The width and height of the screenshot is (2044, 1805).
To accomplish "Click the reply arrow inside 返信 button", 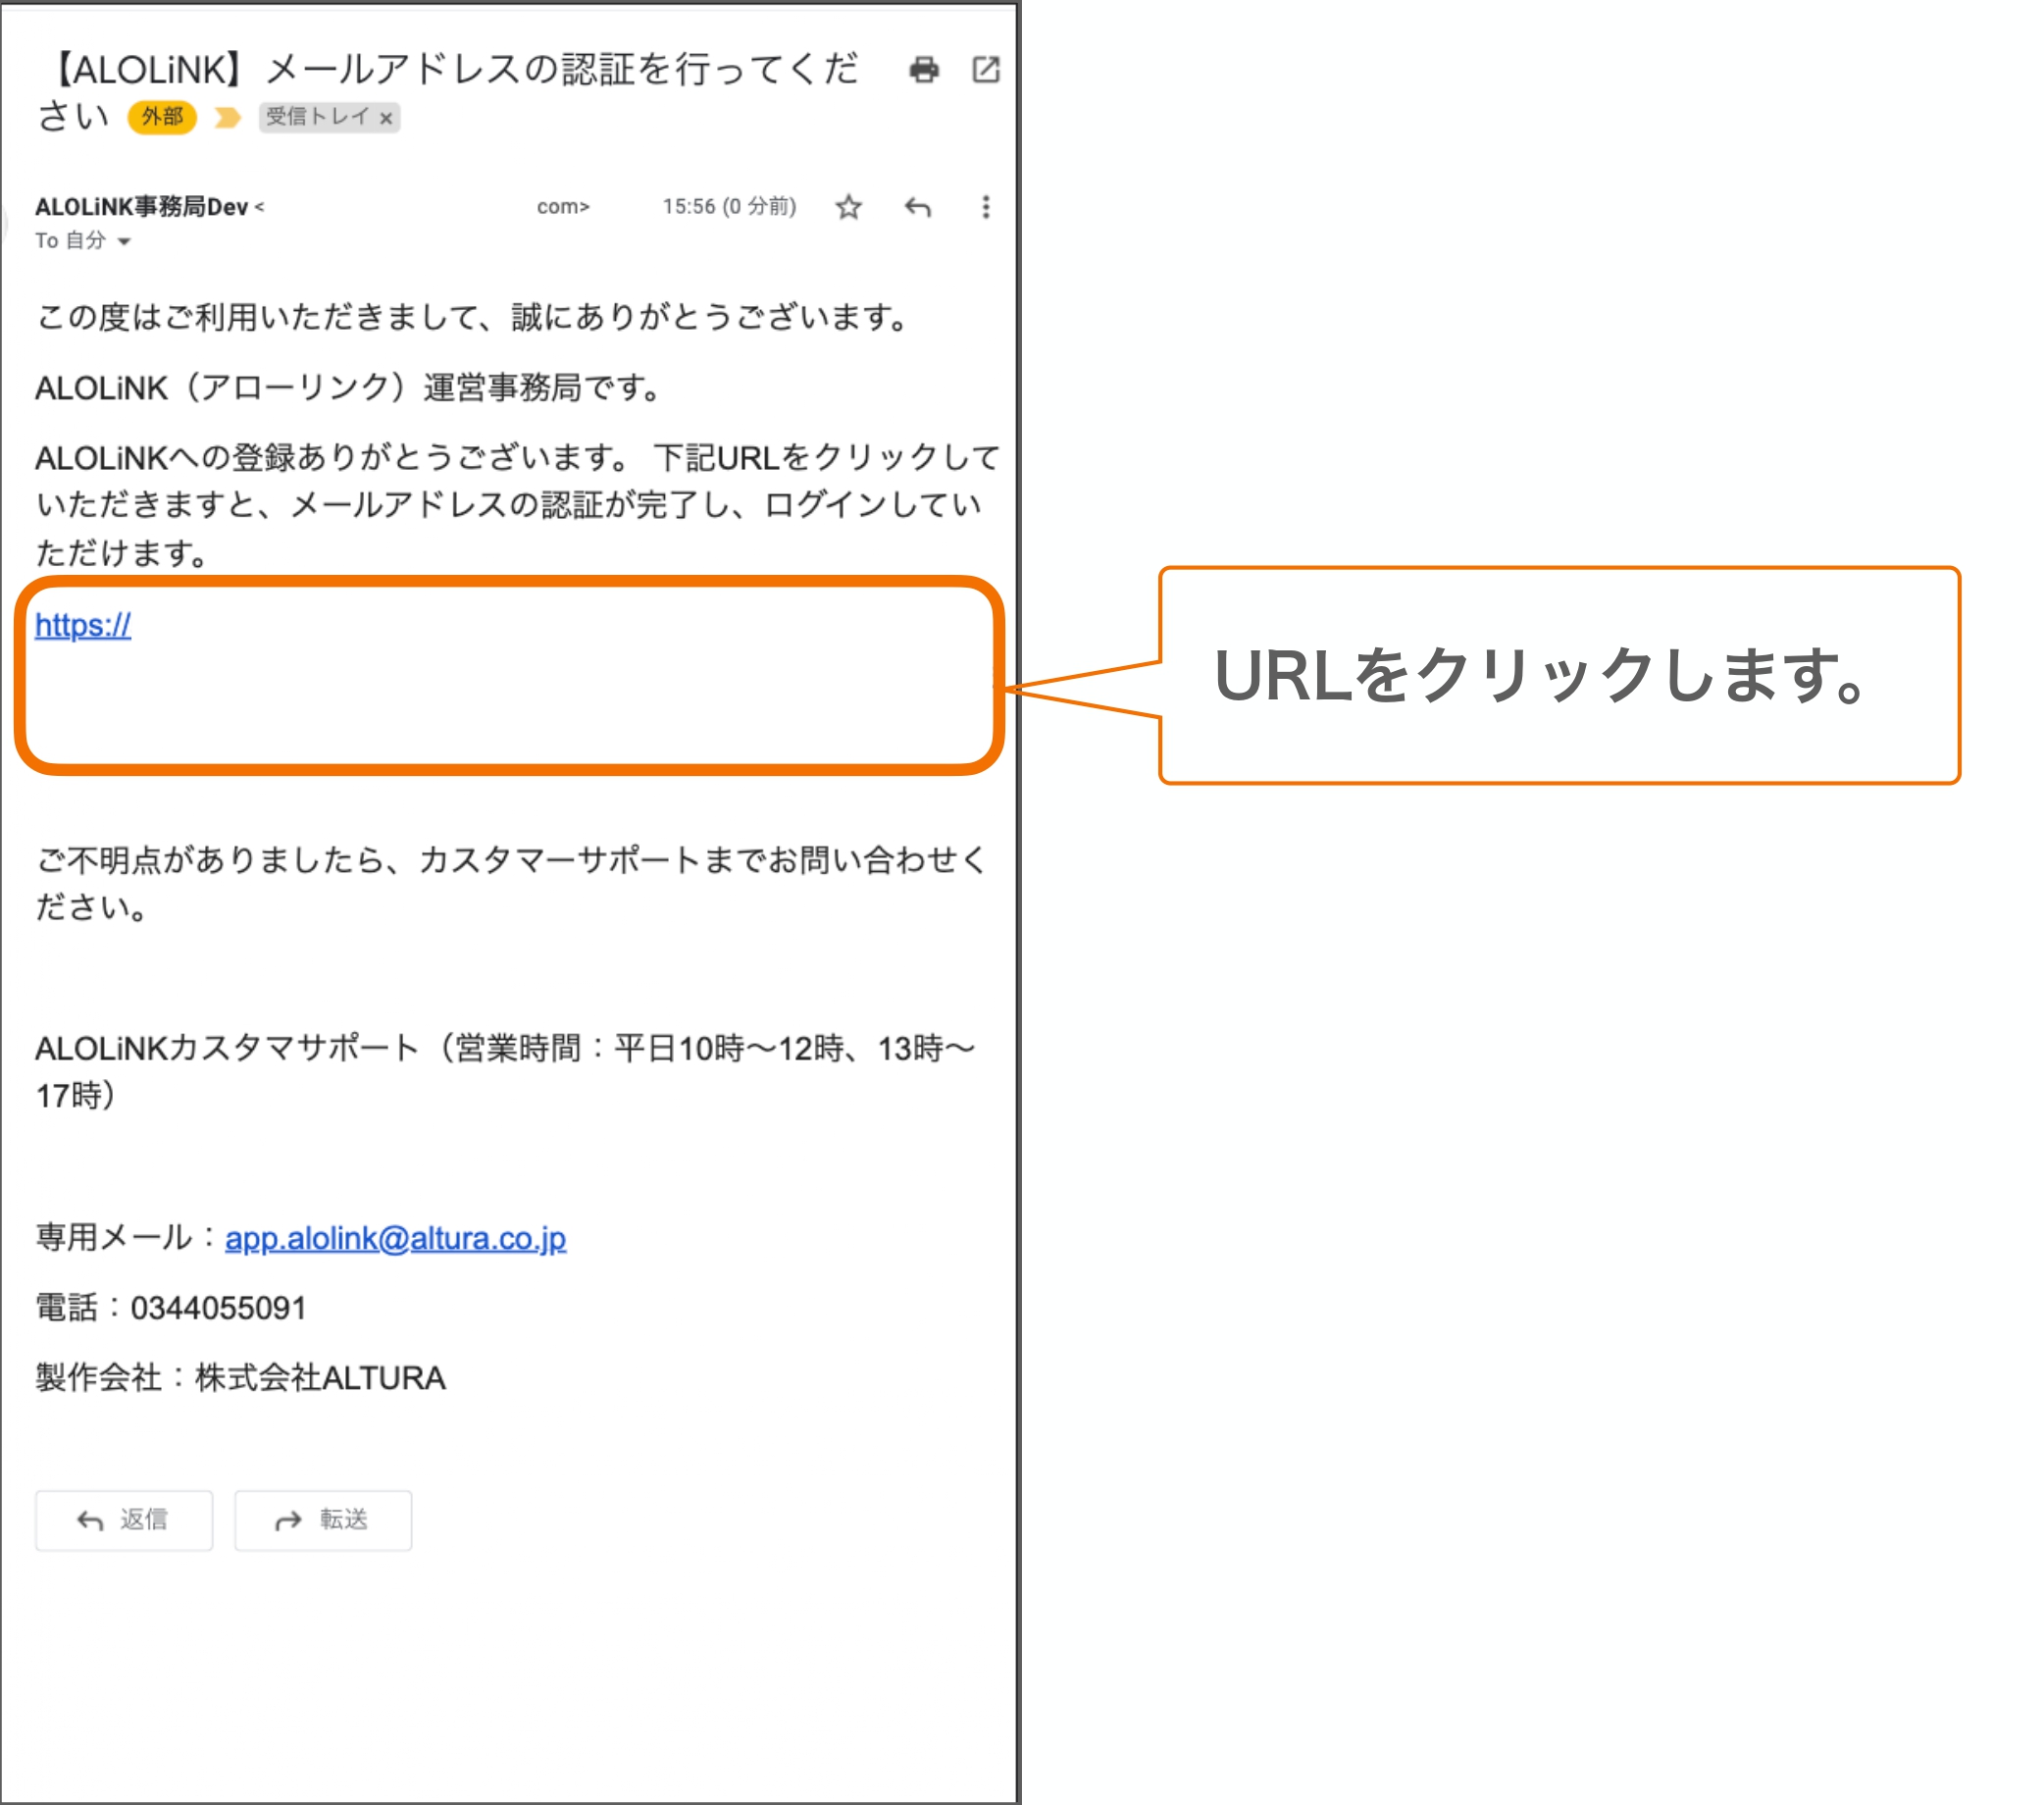I will (x=88, y=1520).
